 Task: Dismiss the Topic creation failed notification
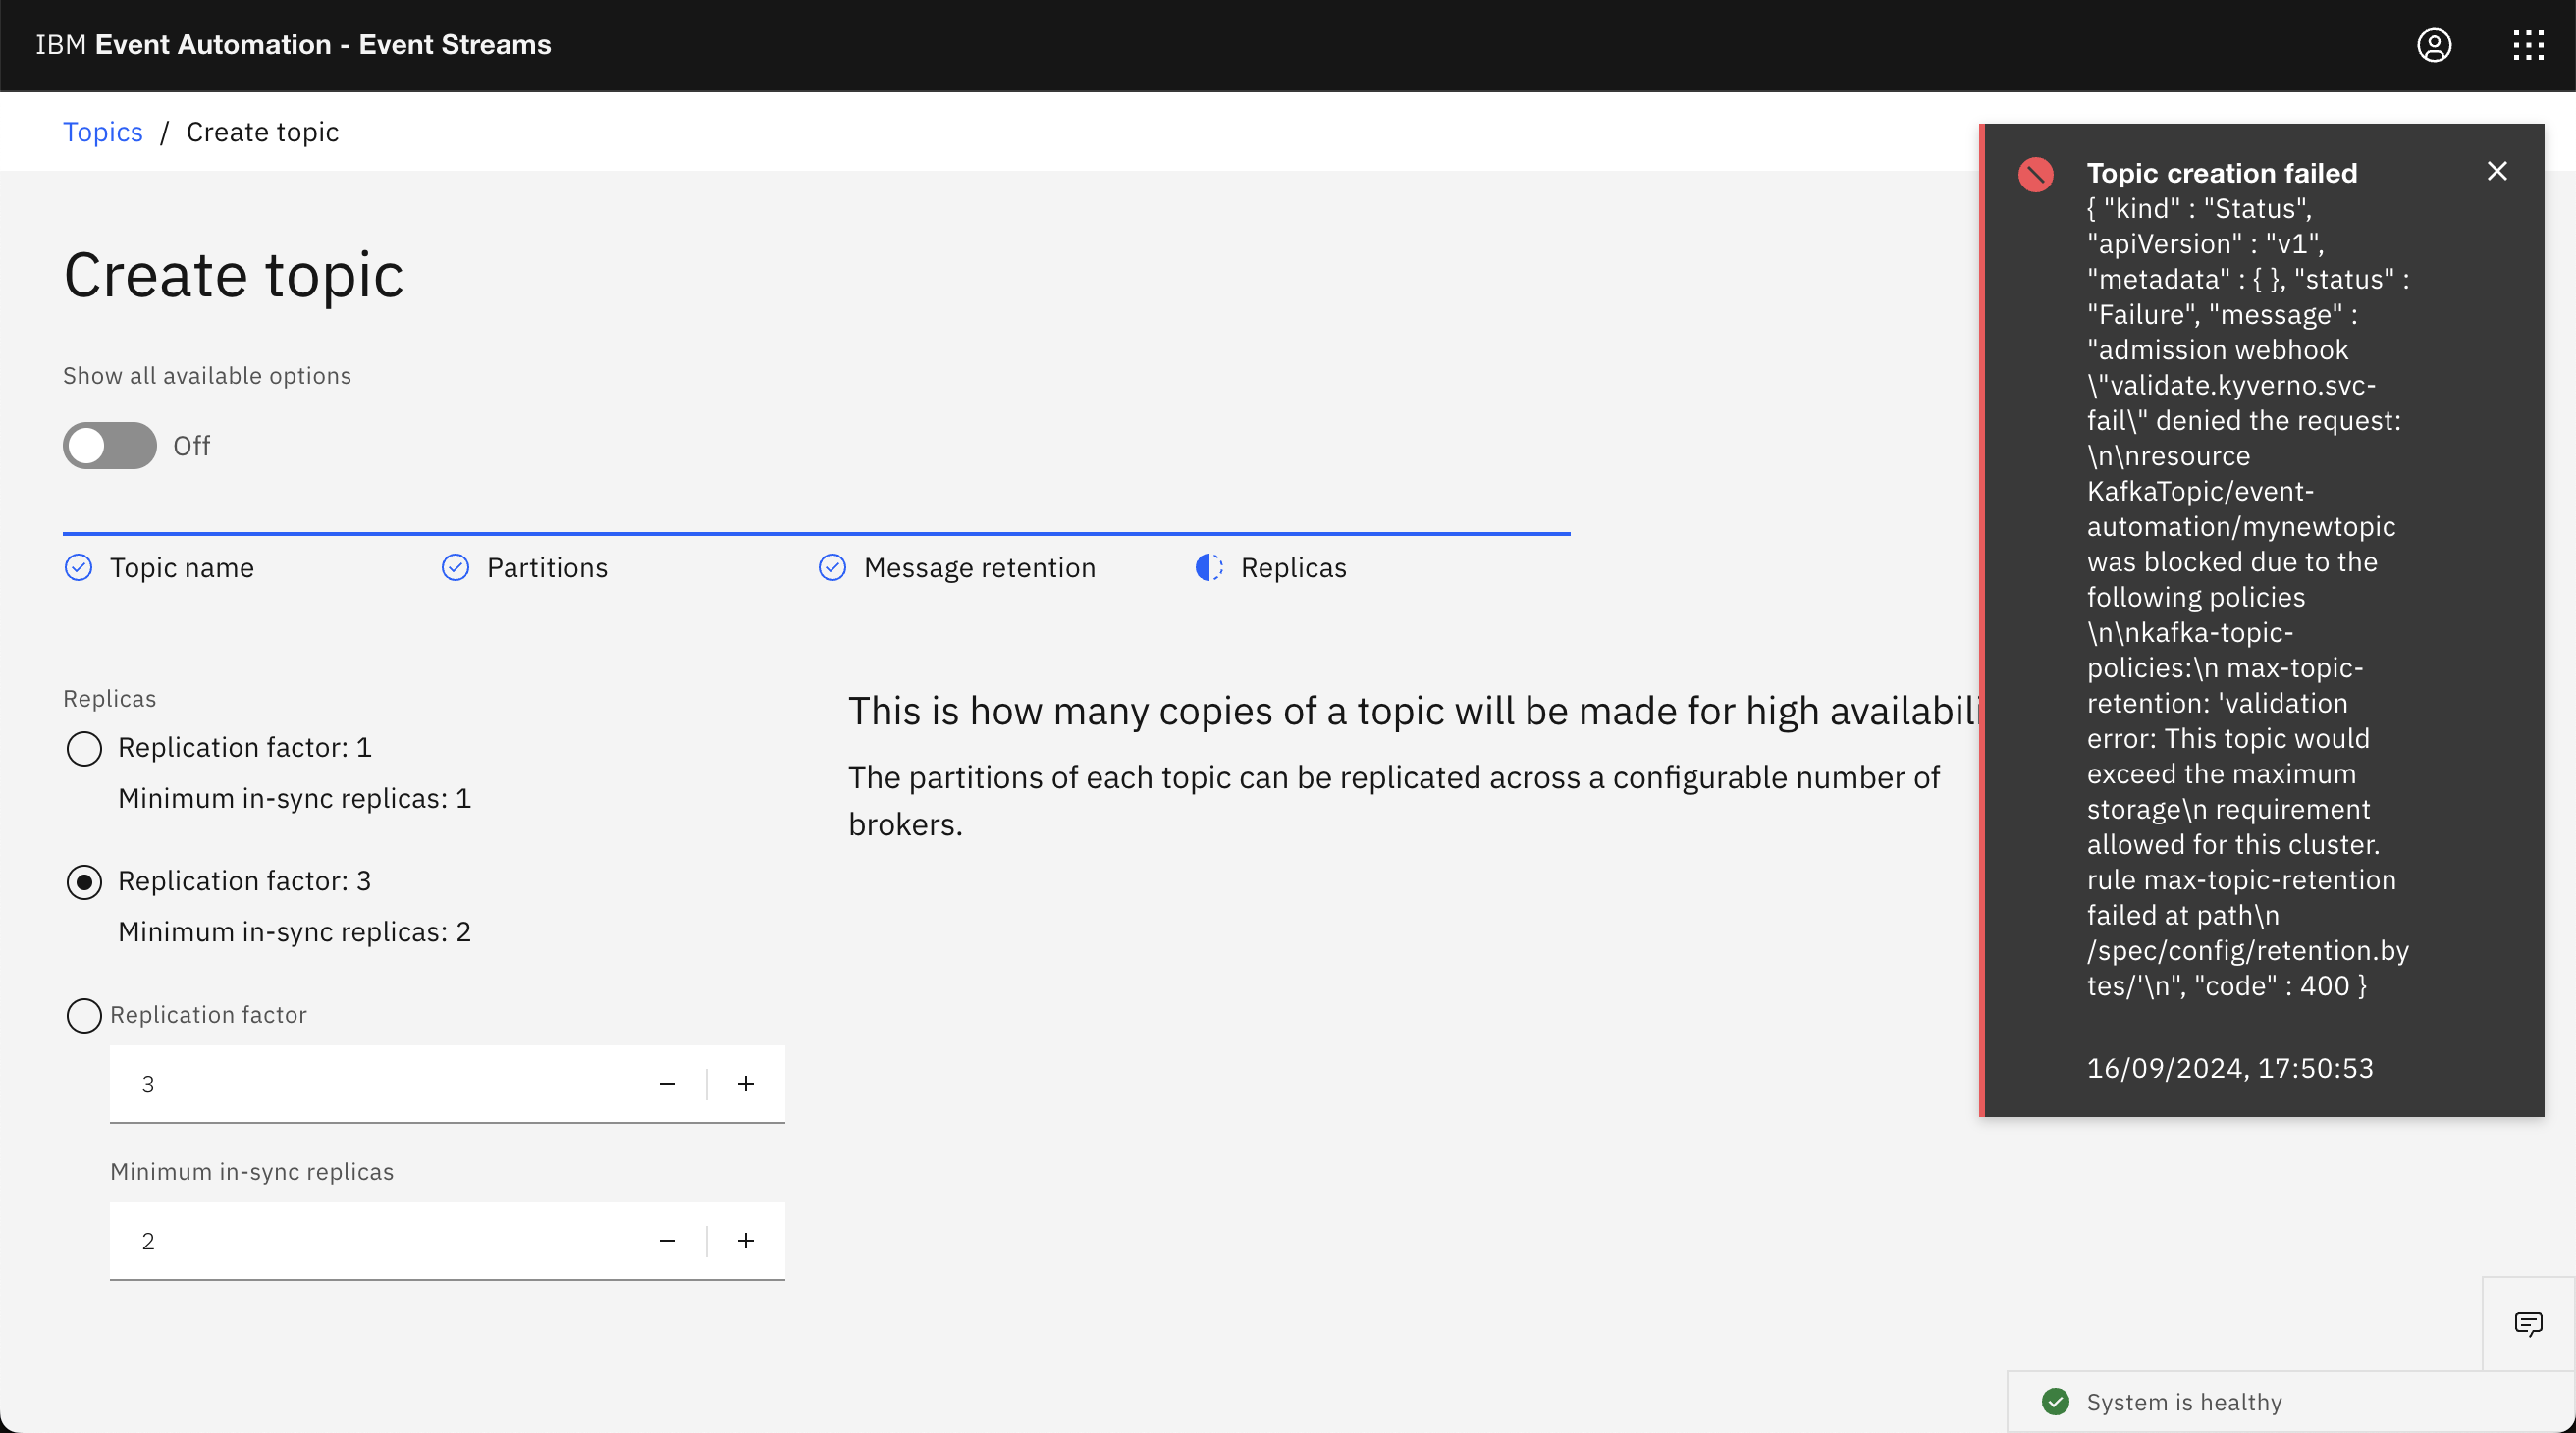click(2497, 171)
